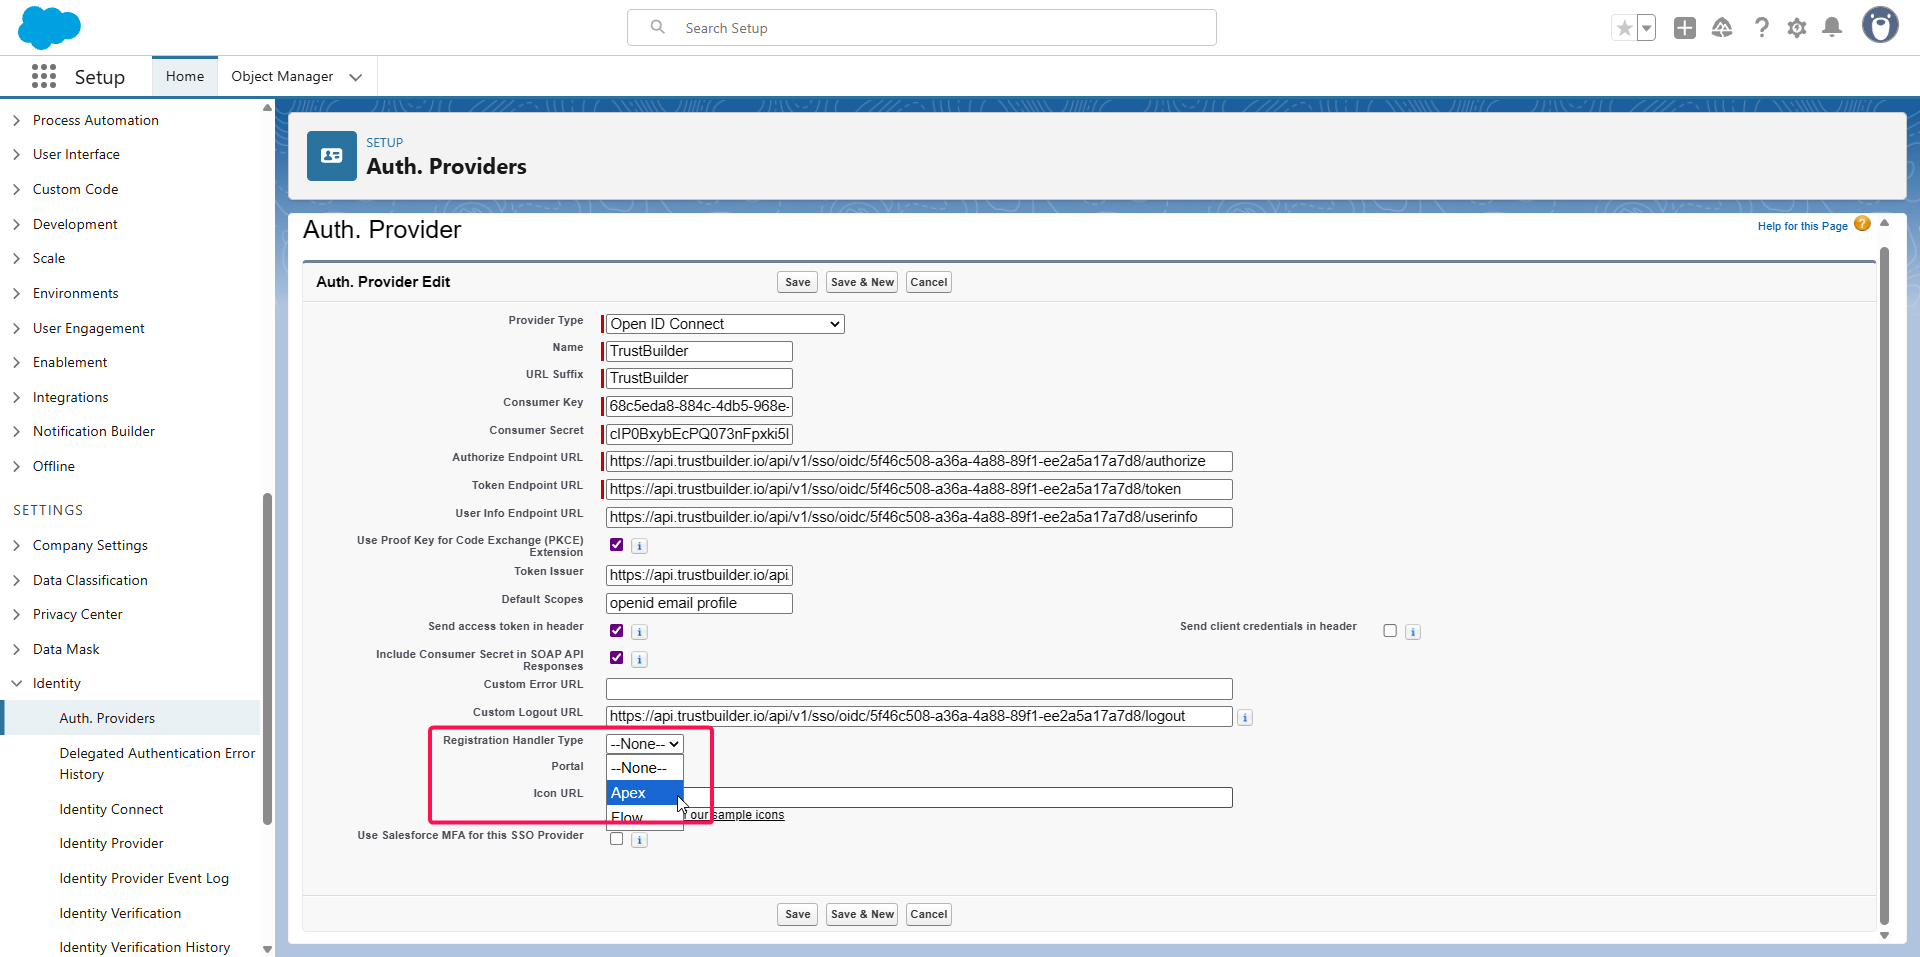This screenshot has height=957, width=1920.
Task: Toggle Send access token in header checkbox
Action: [x=617, y=631]
